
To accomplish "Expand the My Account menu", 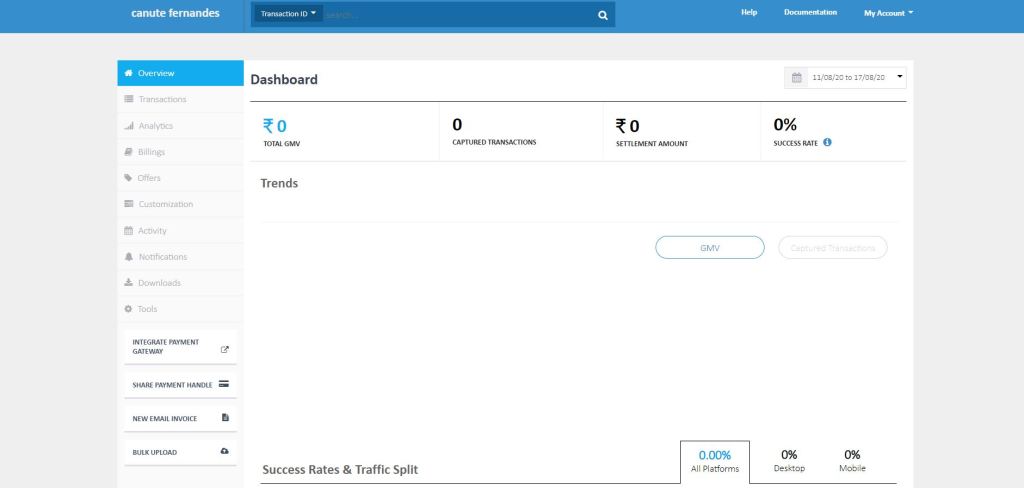I will coord(888,13).
